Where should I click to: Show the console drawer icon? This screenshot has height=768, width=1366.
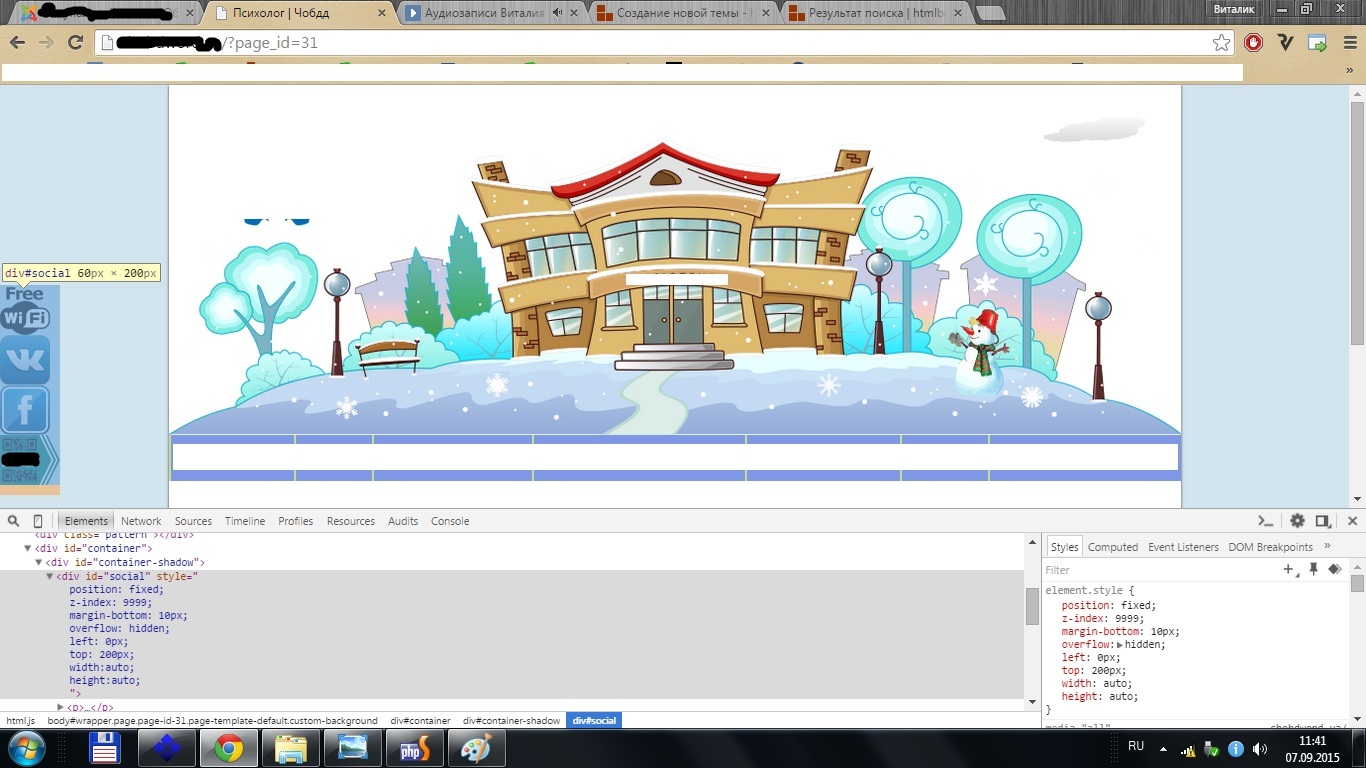pos(1266,521)
